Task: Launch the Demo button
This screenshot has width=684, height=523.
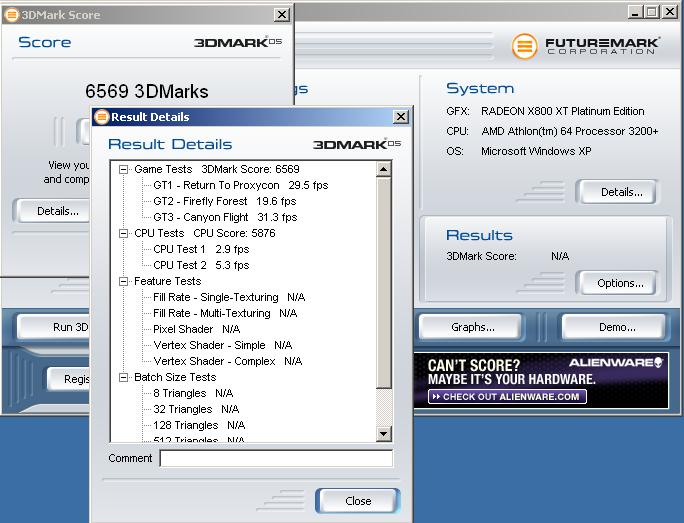Action: pyautogui.click(x=614, y=327)
